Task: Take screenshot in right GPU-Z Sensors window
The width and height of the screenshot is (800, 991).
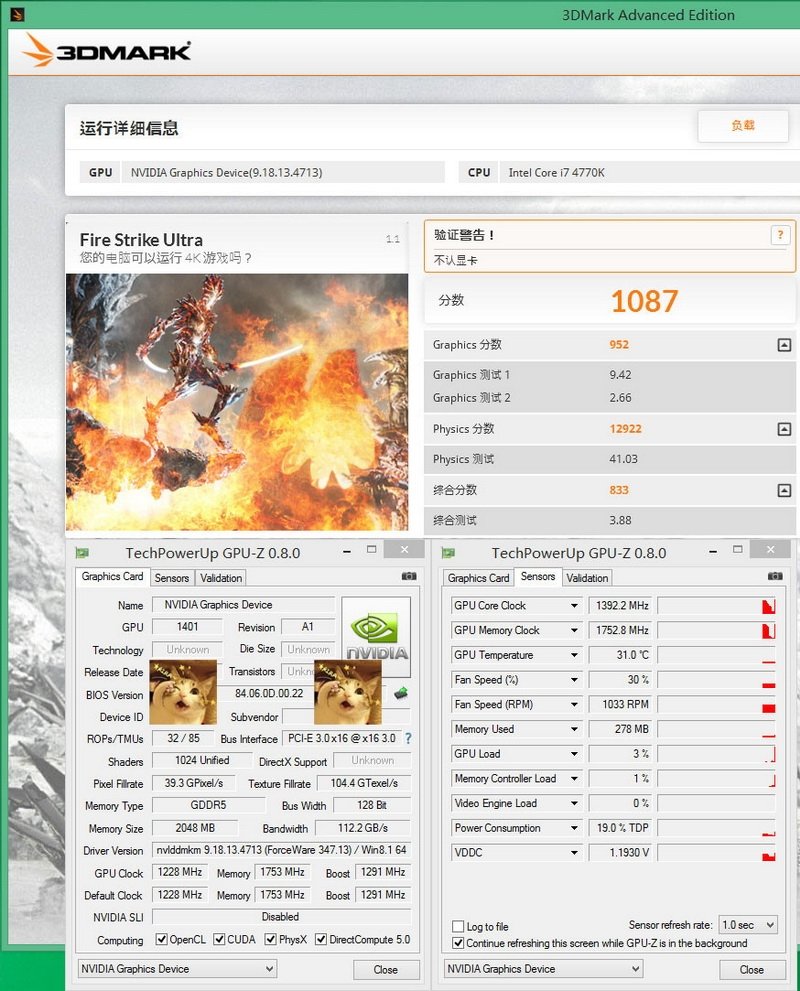Action: [x=775, y=576]
